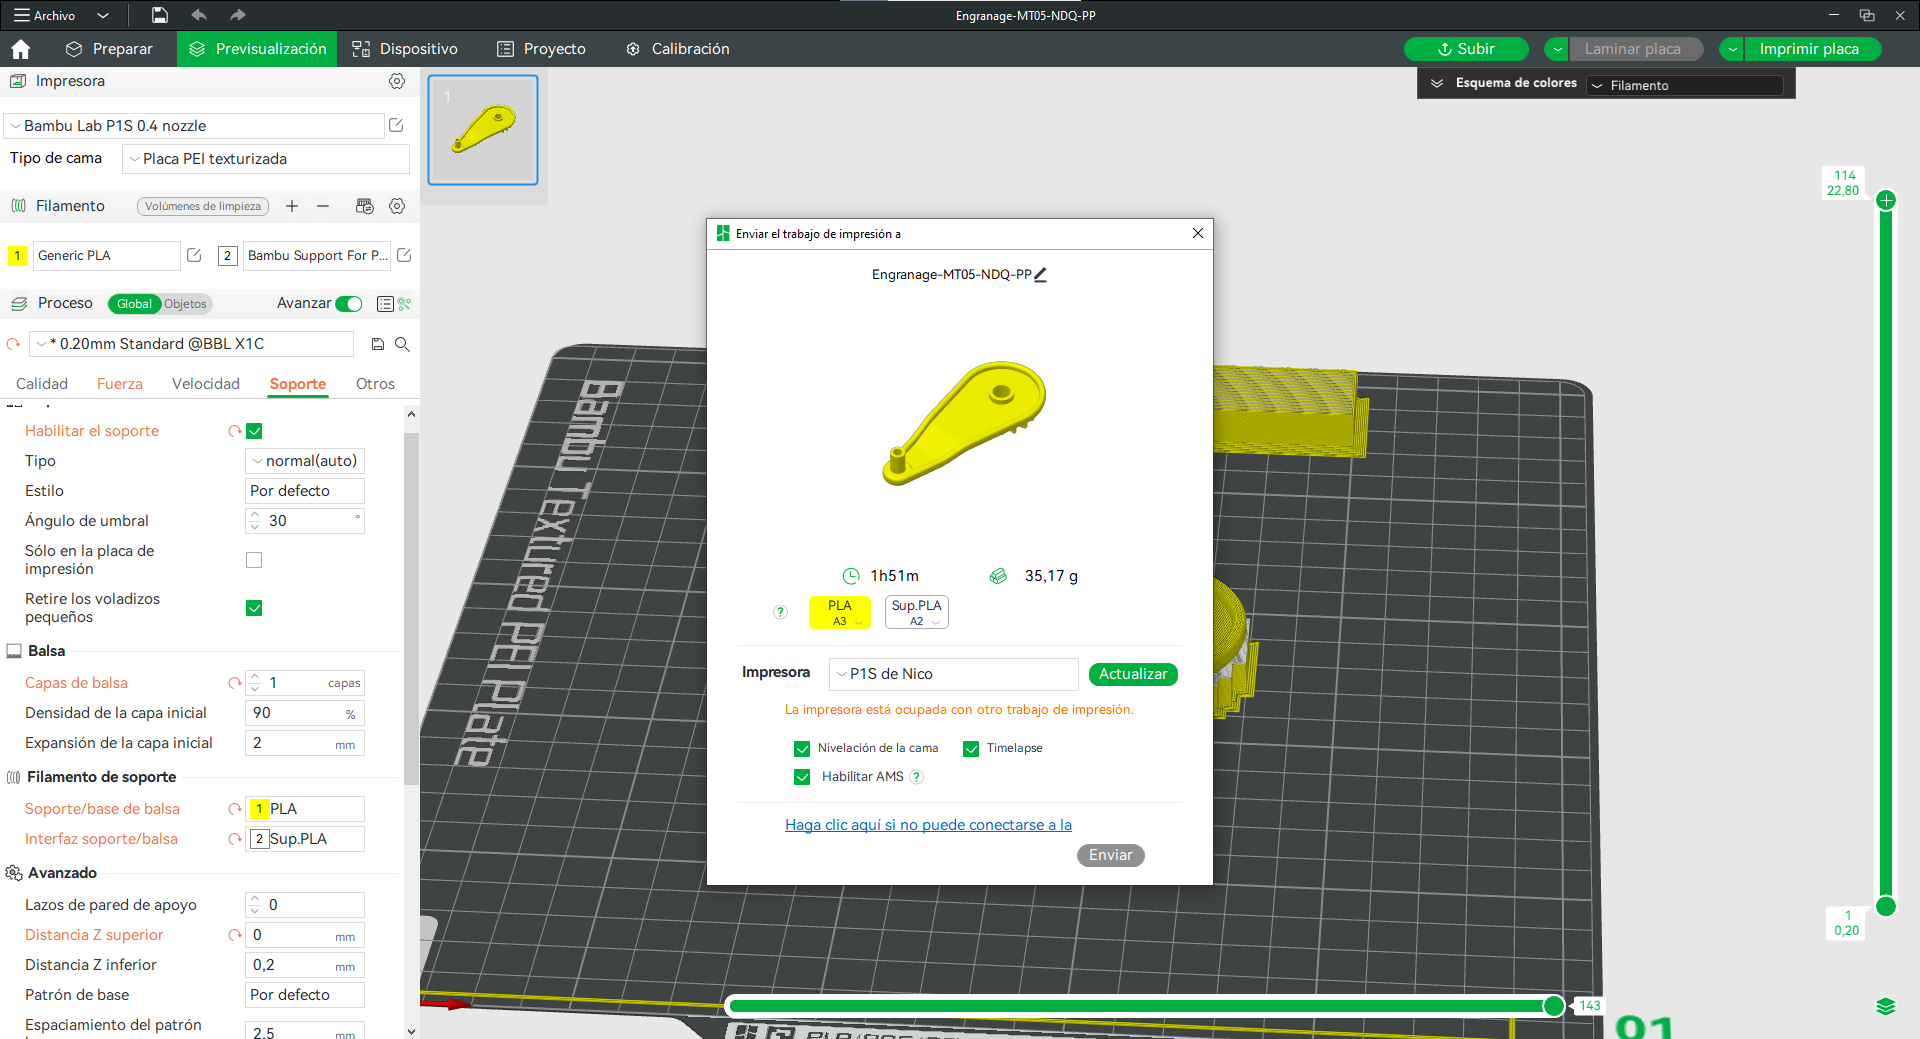Image resolution: width=1920 pixels, height=1039 pixels.
Task: Edit Bambu Lab P1S printer preset icon
Action: coord(396,125)
